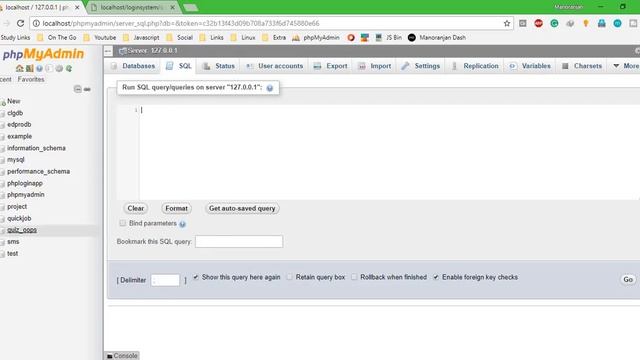Click the orange circular bookmark icon
This screenshot has width=640, height=360.
click(351, 38)
